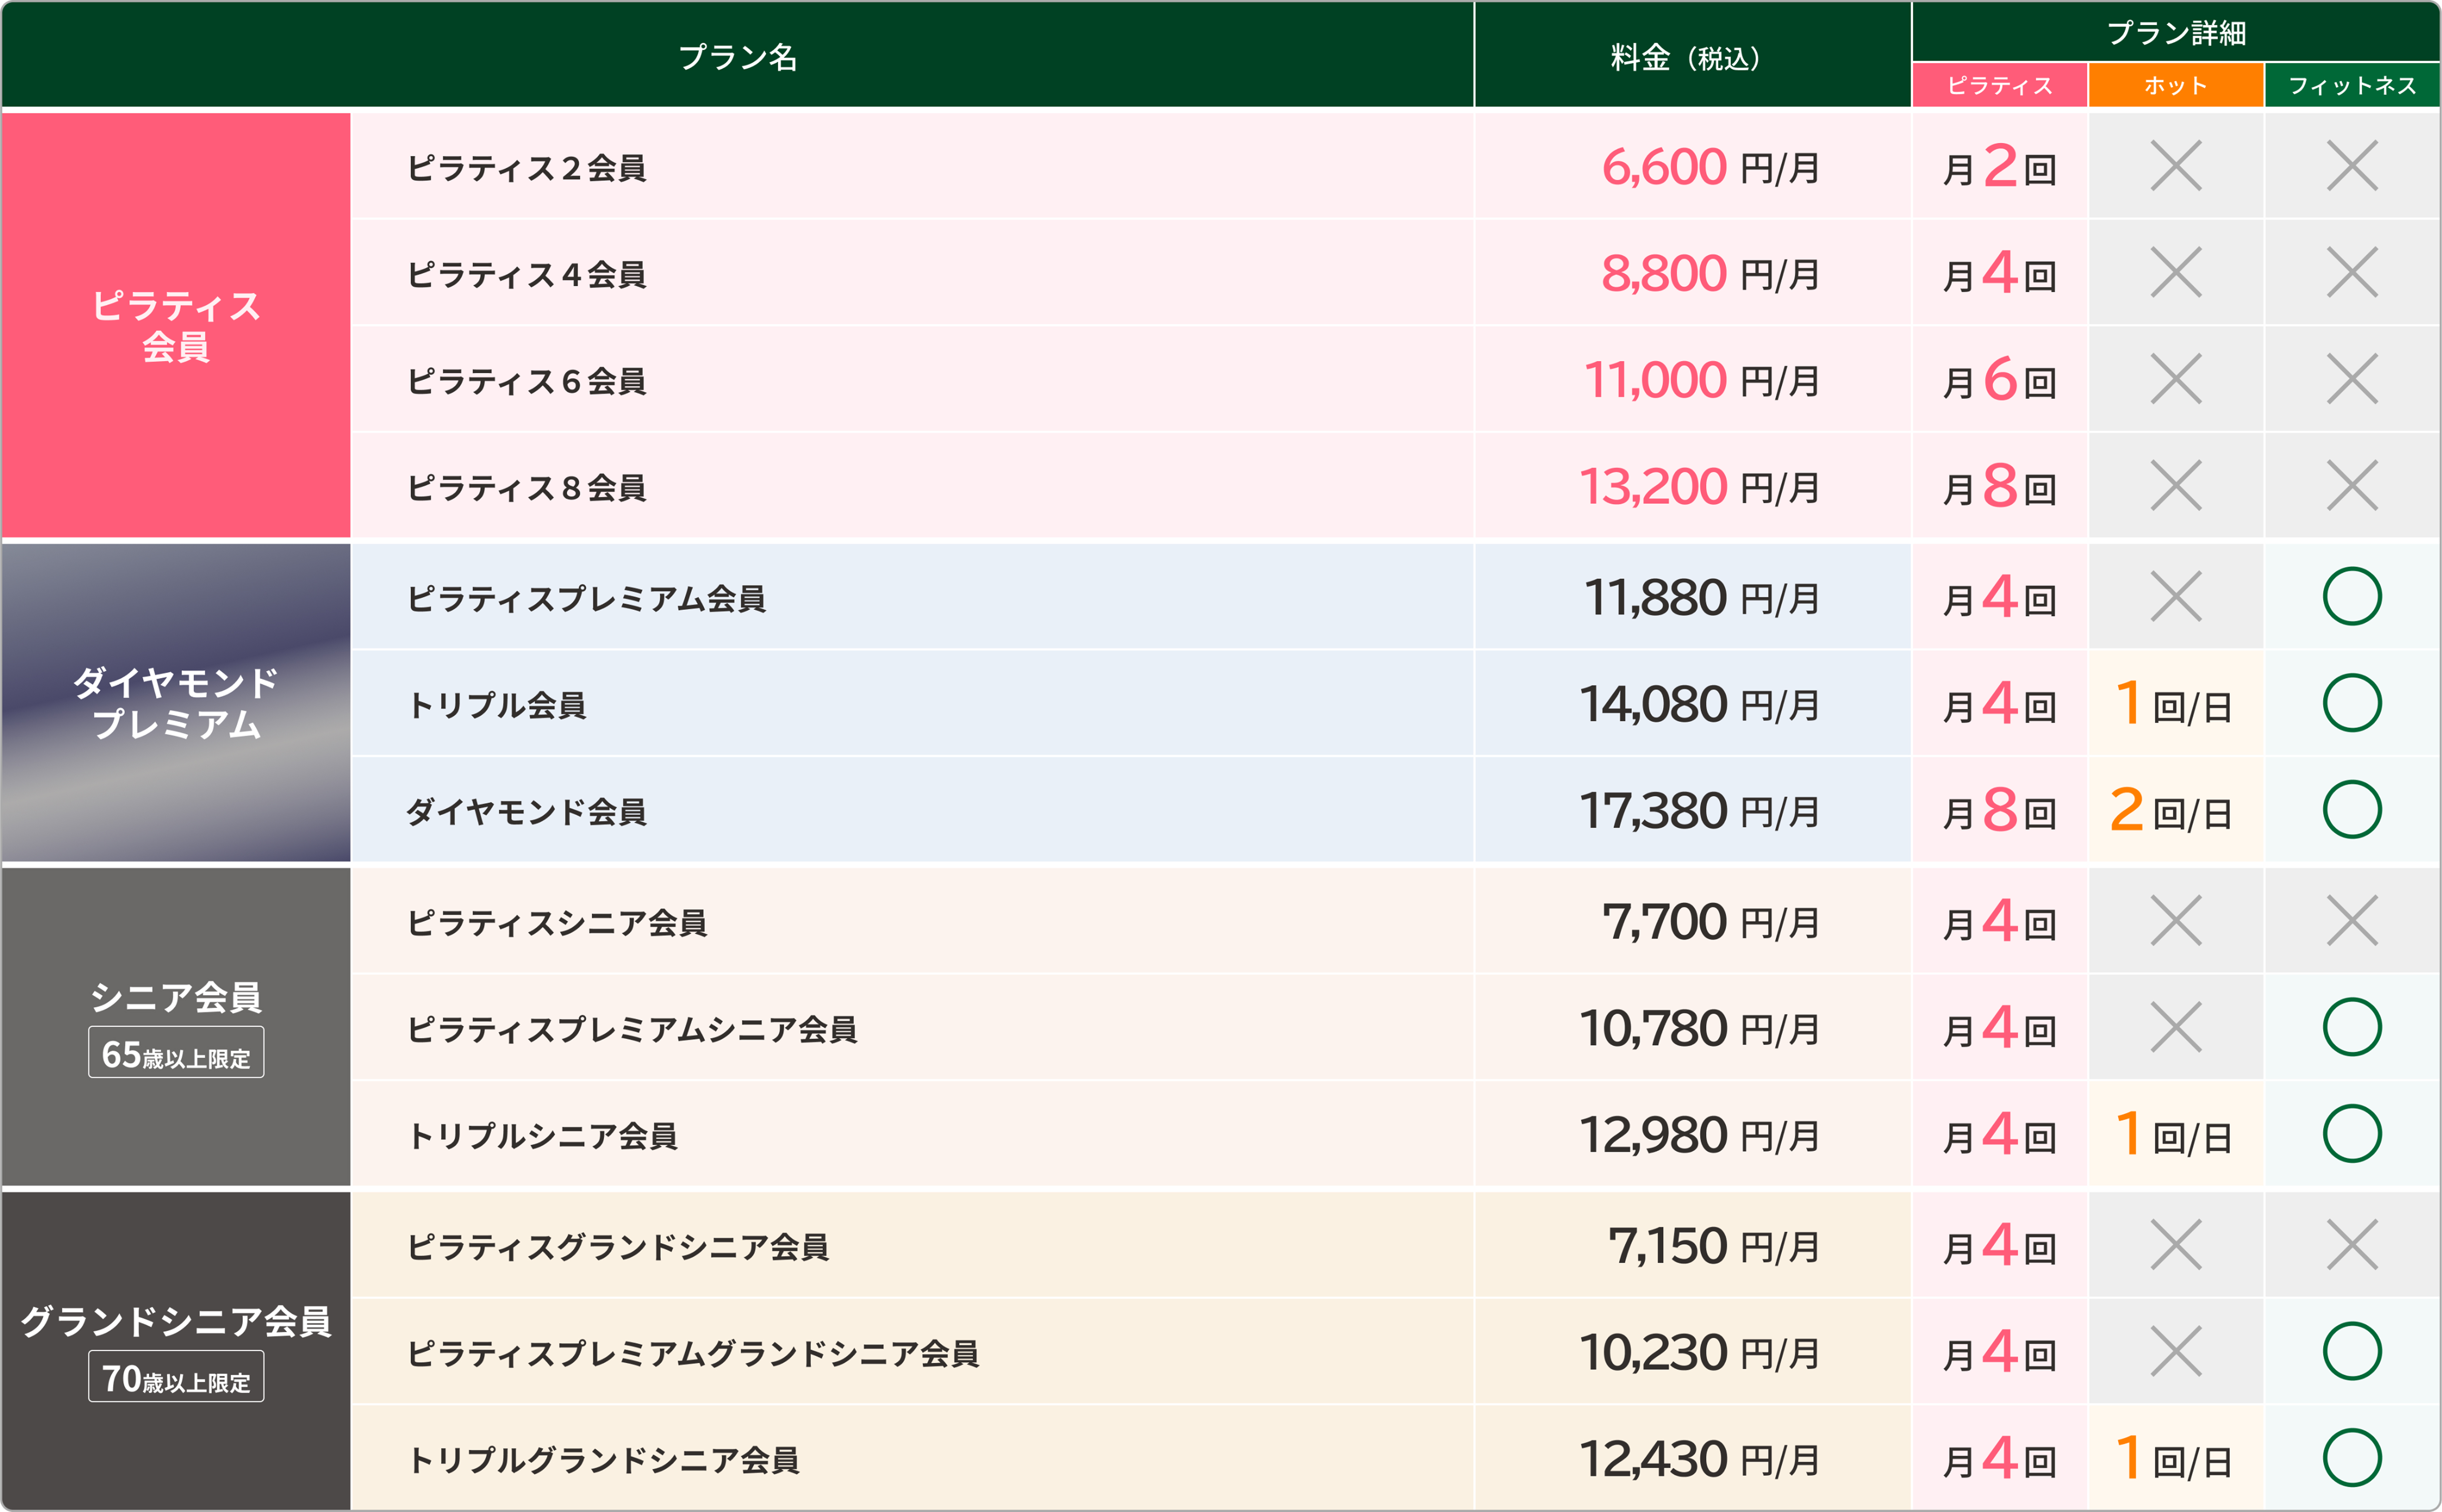Click the 2回/日 hot value for ダイヤモンド会員
Screen dimensions: 2442x1512
[x=2170, y=811]
